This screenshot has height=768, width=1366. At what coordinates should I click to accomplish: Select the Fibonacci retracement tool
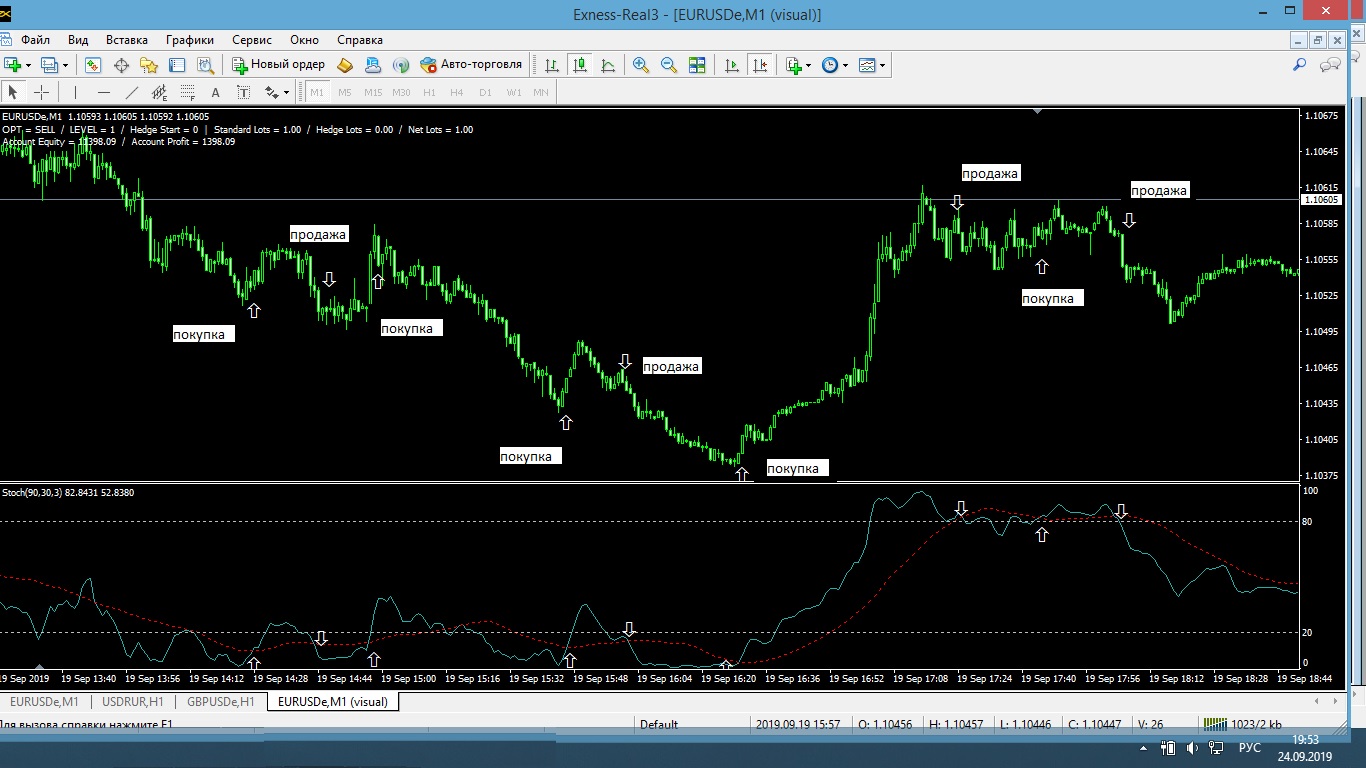187,92
